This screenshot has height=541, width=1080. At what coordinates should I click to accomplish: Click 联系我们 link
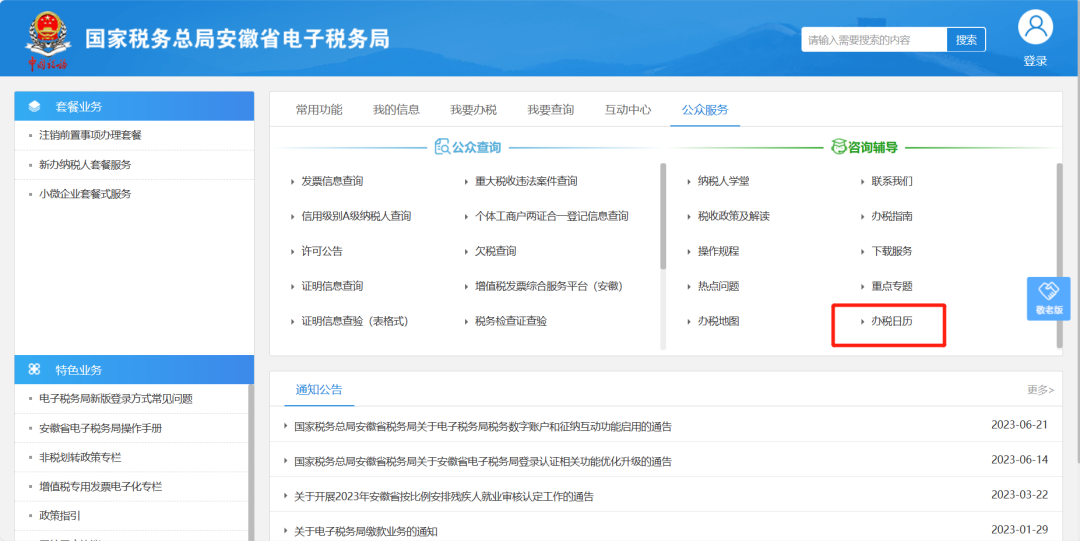coord(892,181)
